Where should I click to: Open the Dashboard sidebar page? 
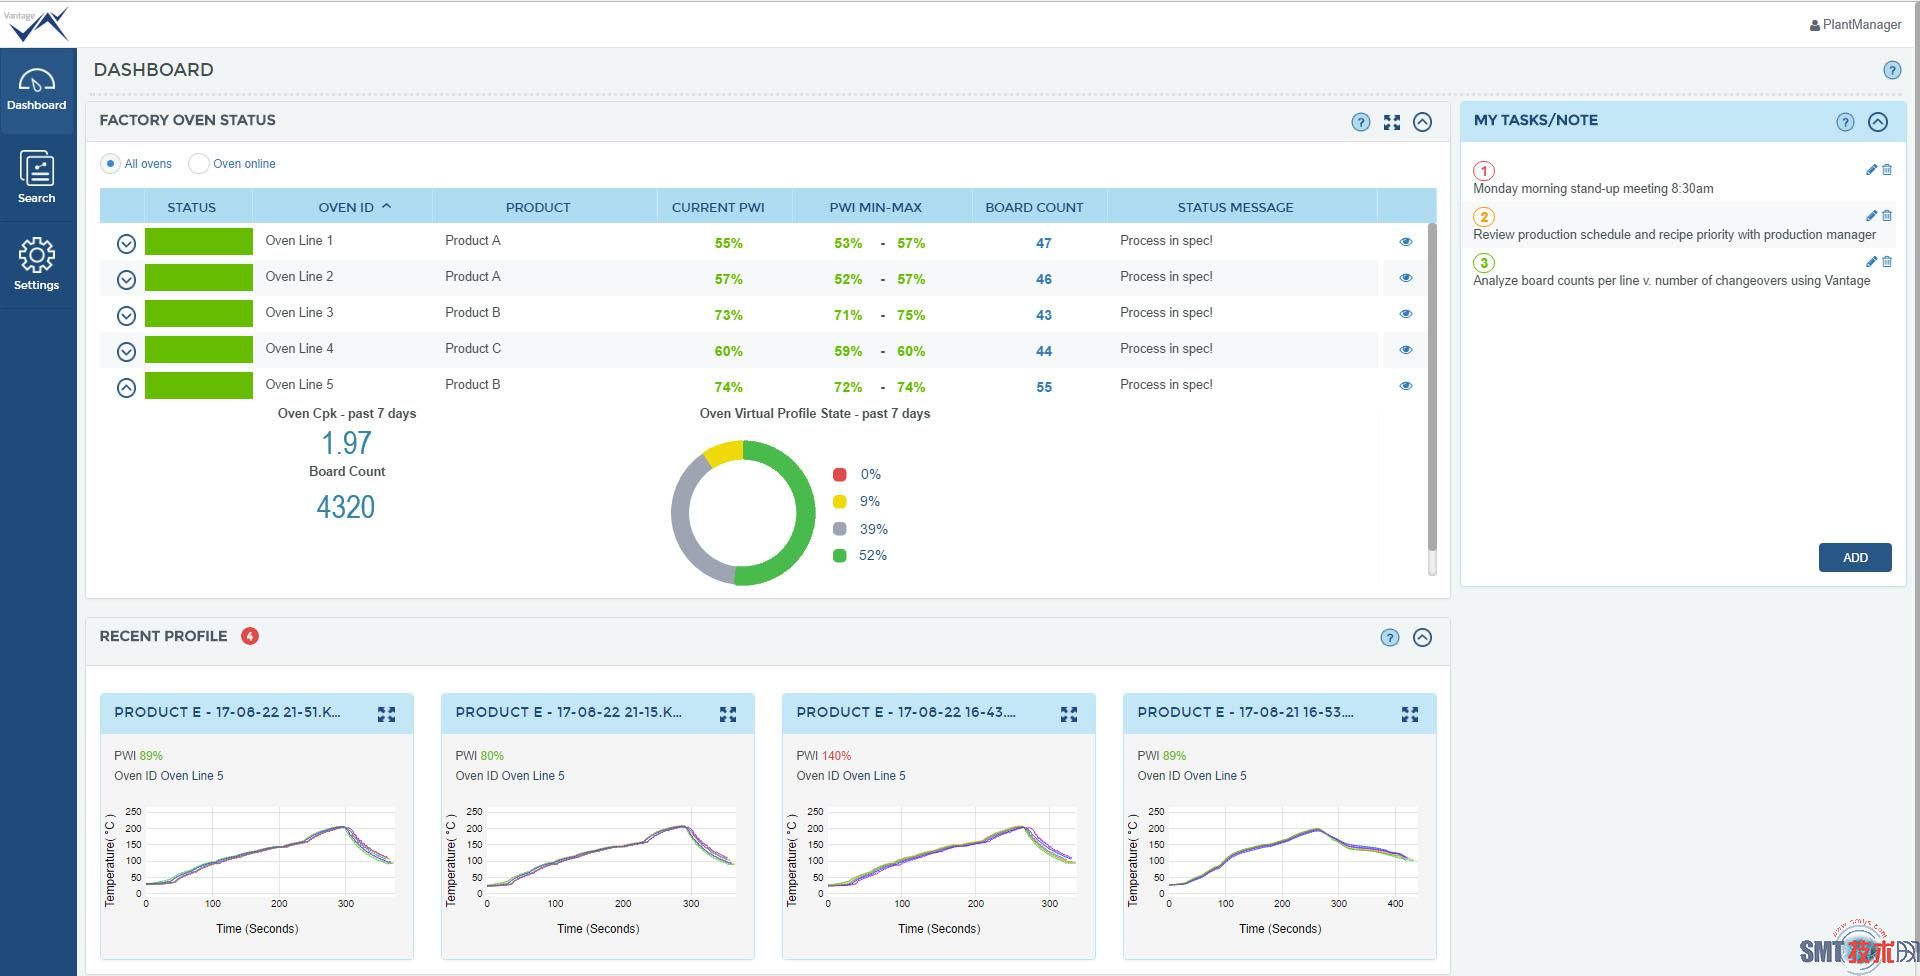tap(37, 90)
